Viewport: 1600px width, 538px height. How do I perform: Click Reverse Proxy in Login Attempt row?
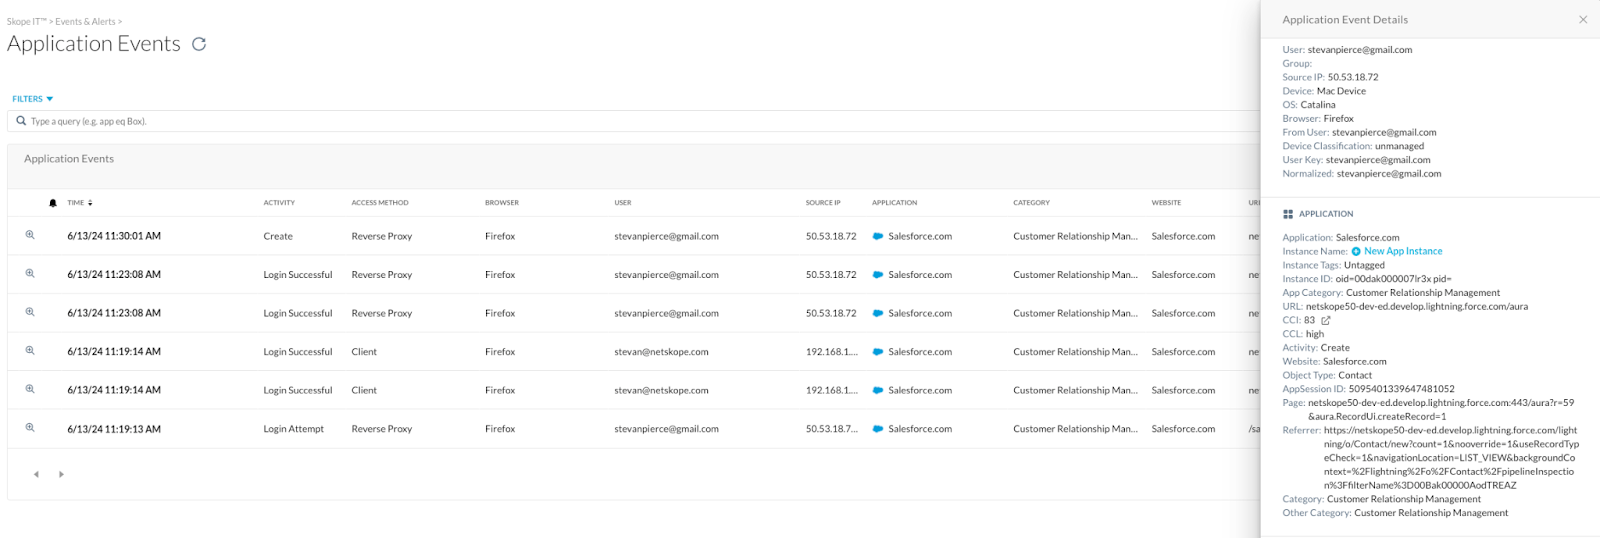(382, 429)
